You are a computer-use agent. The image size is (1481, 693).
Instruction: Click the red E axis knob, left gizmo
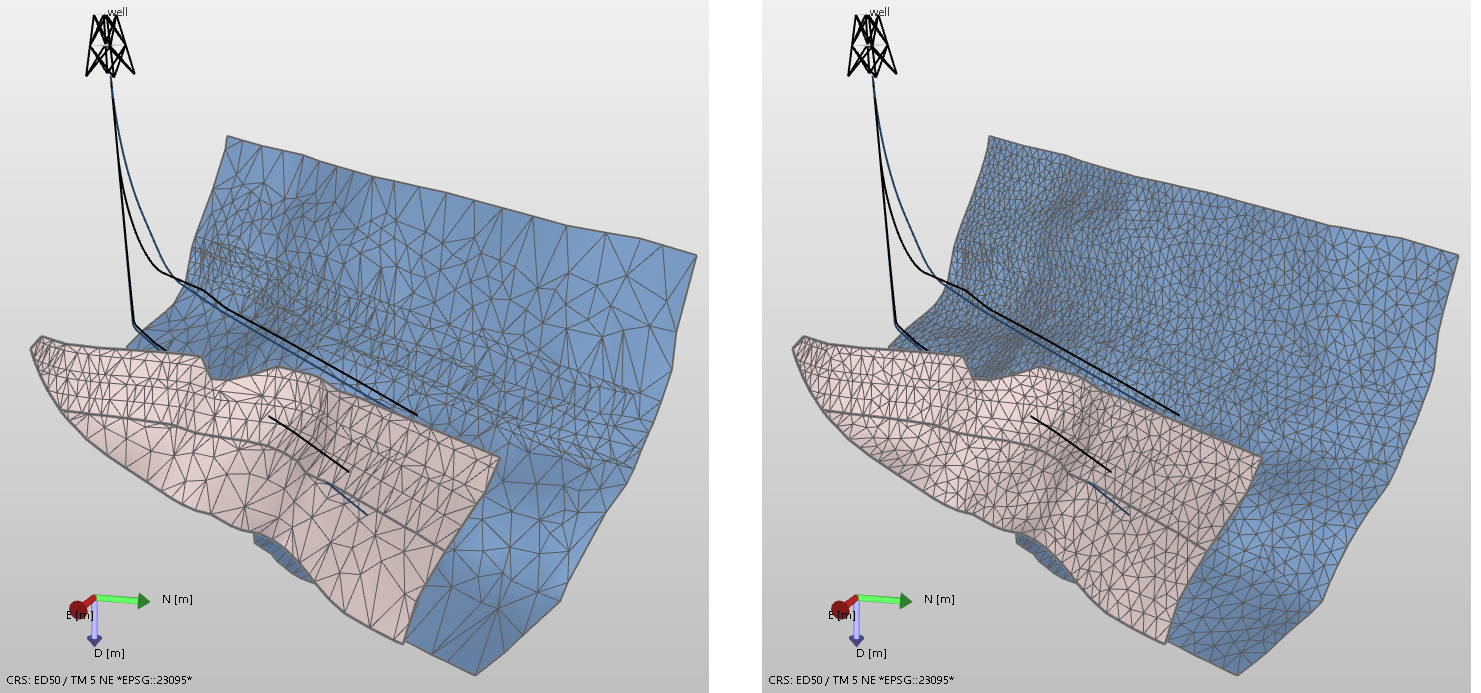pyautogui.click(x=79, y=609)
